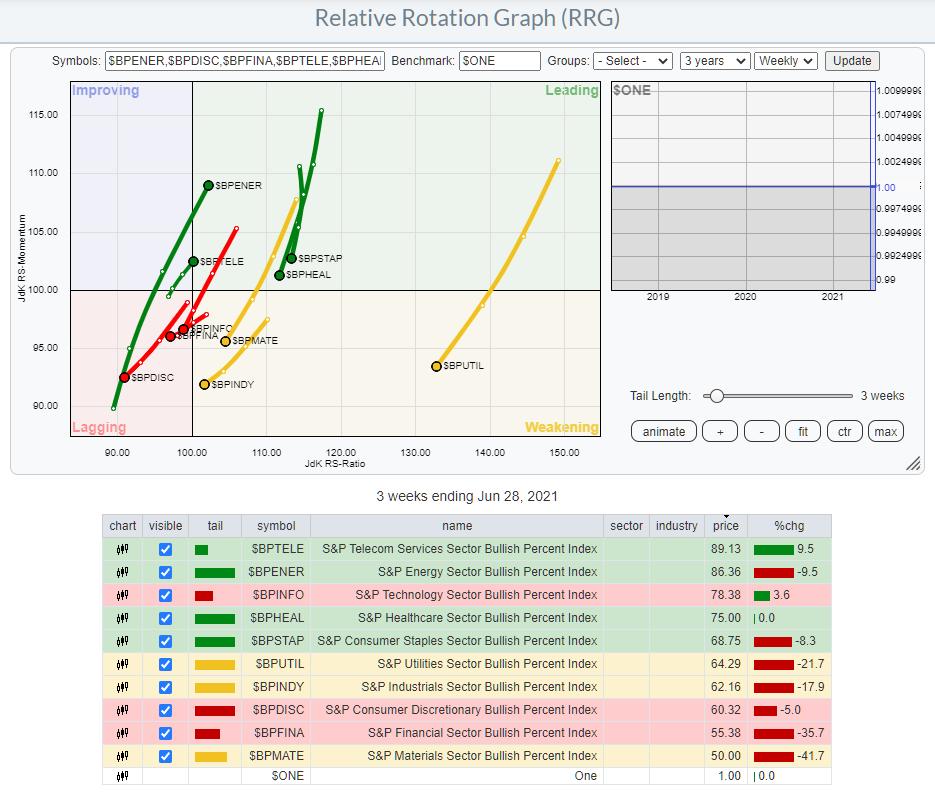
Task: Open chart icon for $BPHEAL row
Action: click(x=123, y=618)
